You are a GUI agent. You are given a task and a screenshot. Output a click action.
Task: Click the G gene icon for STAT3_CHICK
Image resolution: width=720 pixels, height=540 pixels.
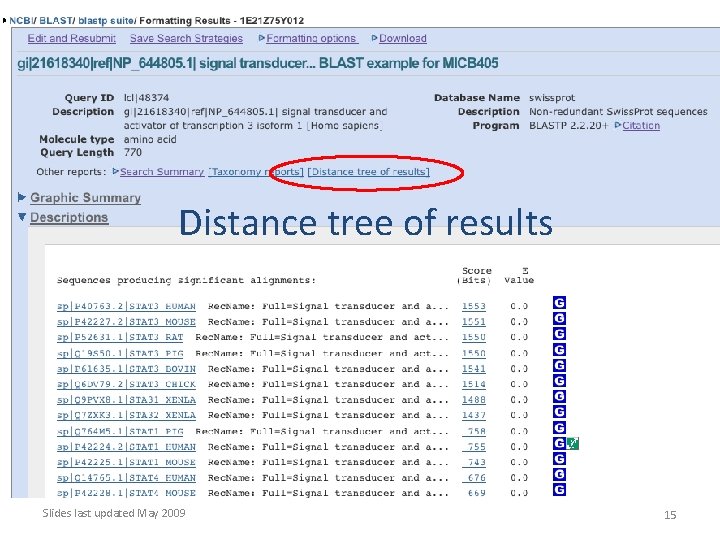click(x=559, y=381)
